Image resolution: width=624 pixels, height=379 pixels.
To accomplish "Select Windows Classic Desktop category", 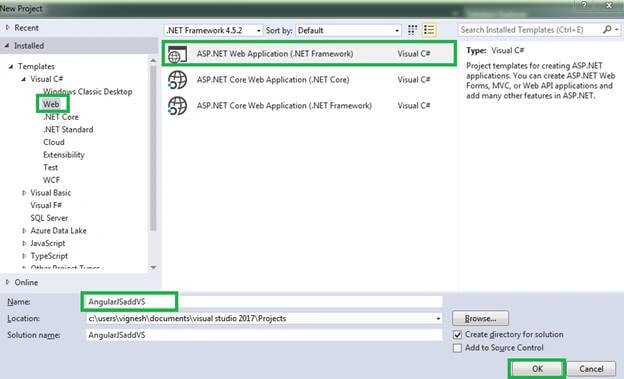I will [x=88, y=92].
